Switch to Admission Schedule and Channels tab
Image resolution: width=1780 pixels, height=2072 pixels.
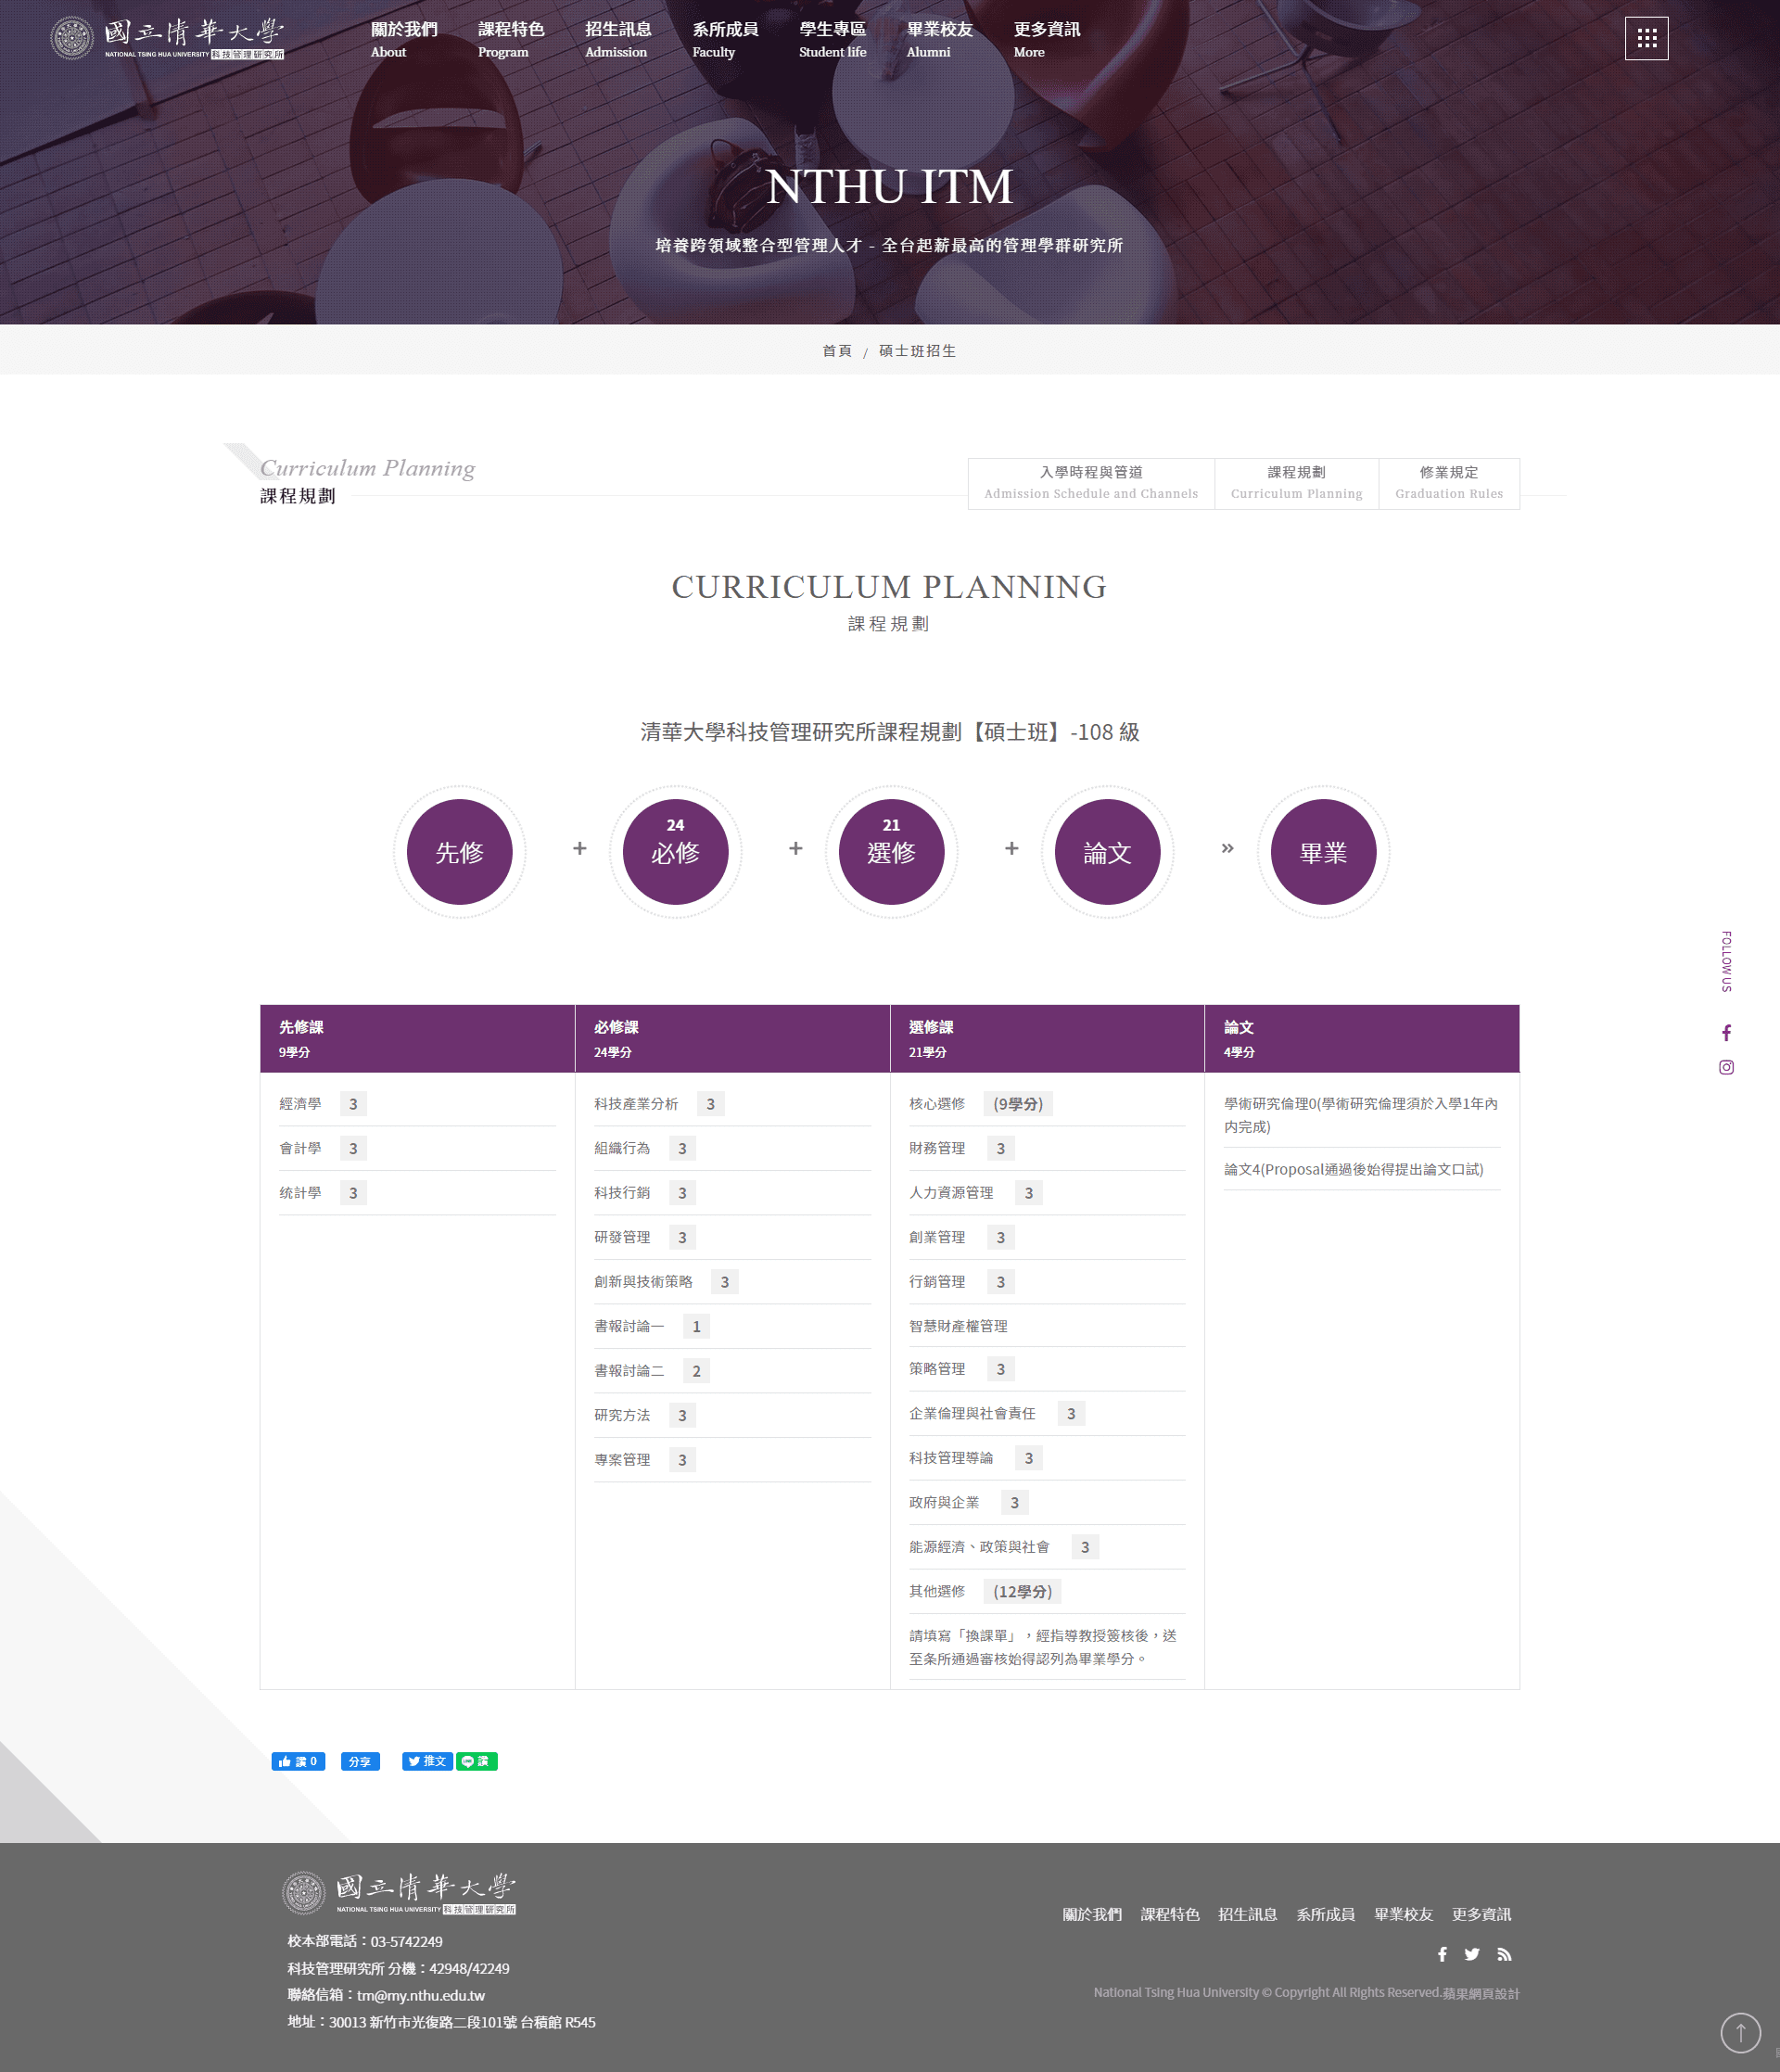[x=1091, y=483]
